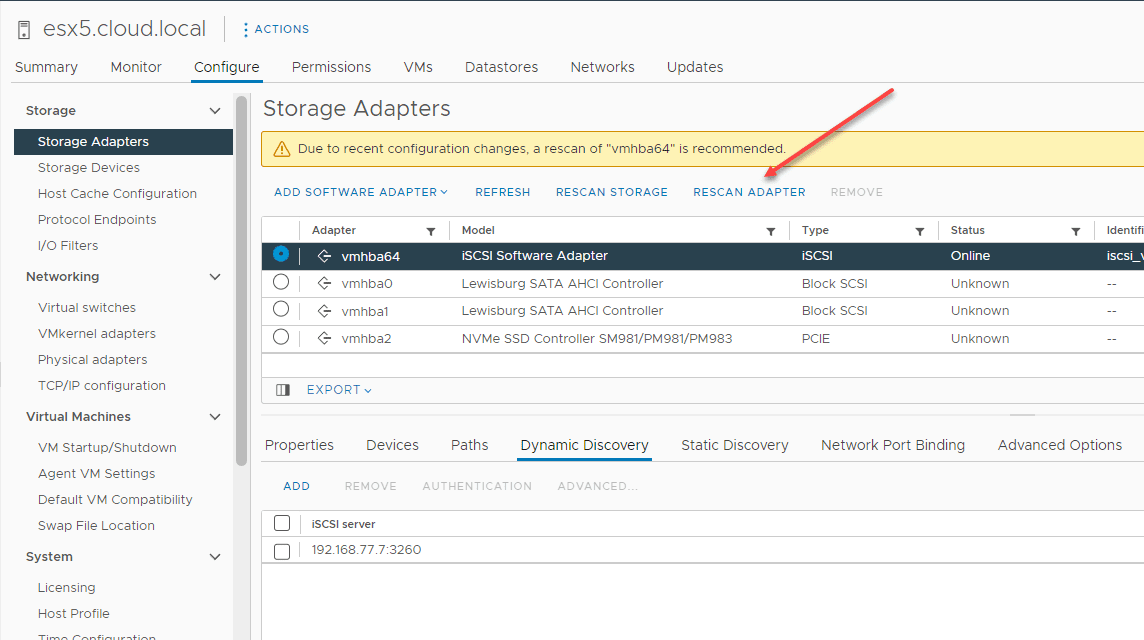The height and width of the screenshot is (640, 1144).
Task: Click the sidebar vertical scrollbar
Action: coord(241,280)
